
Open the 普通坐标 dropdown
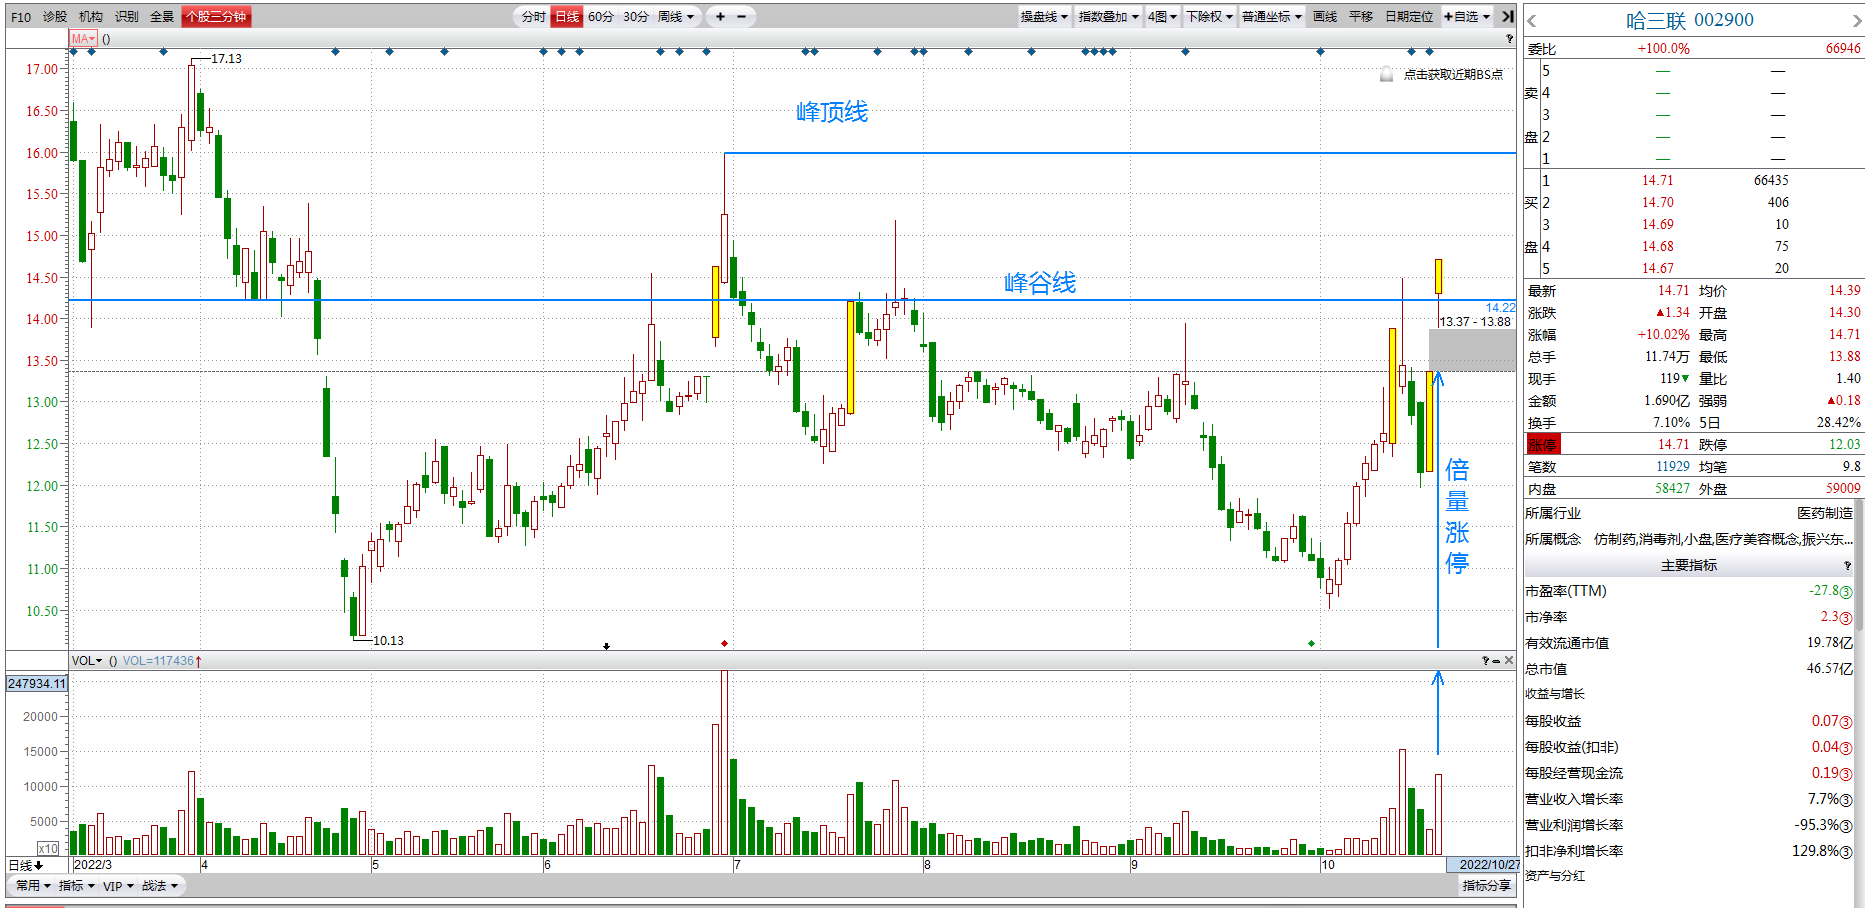(x=1272, y=17)
